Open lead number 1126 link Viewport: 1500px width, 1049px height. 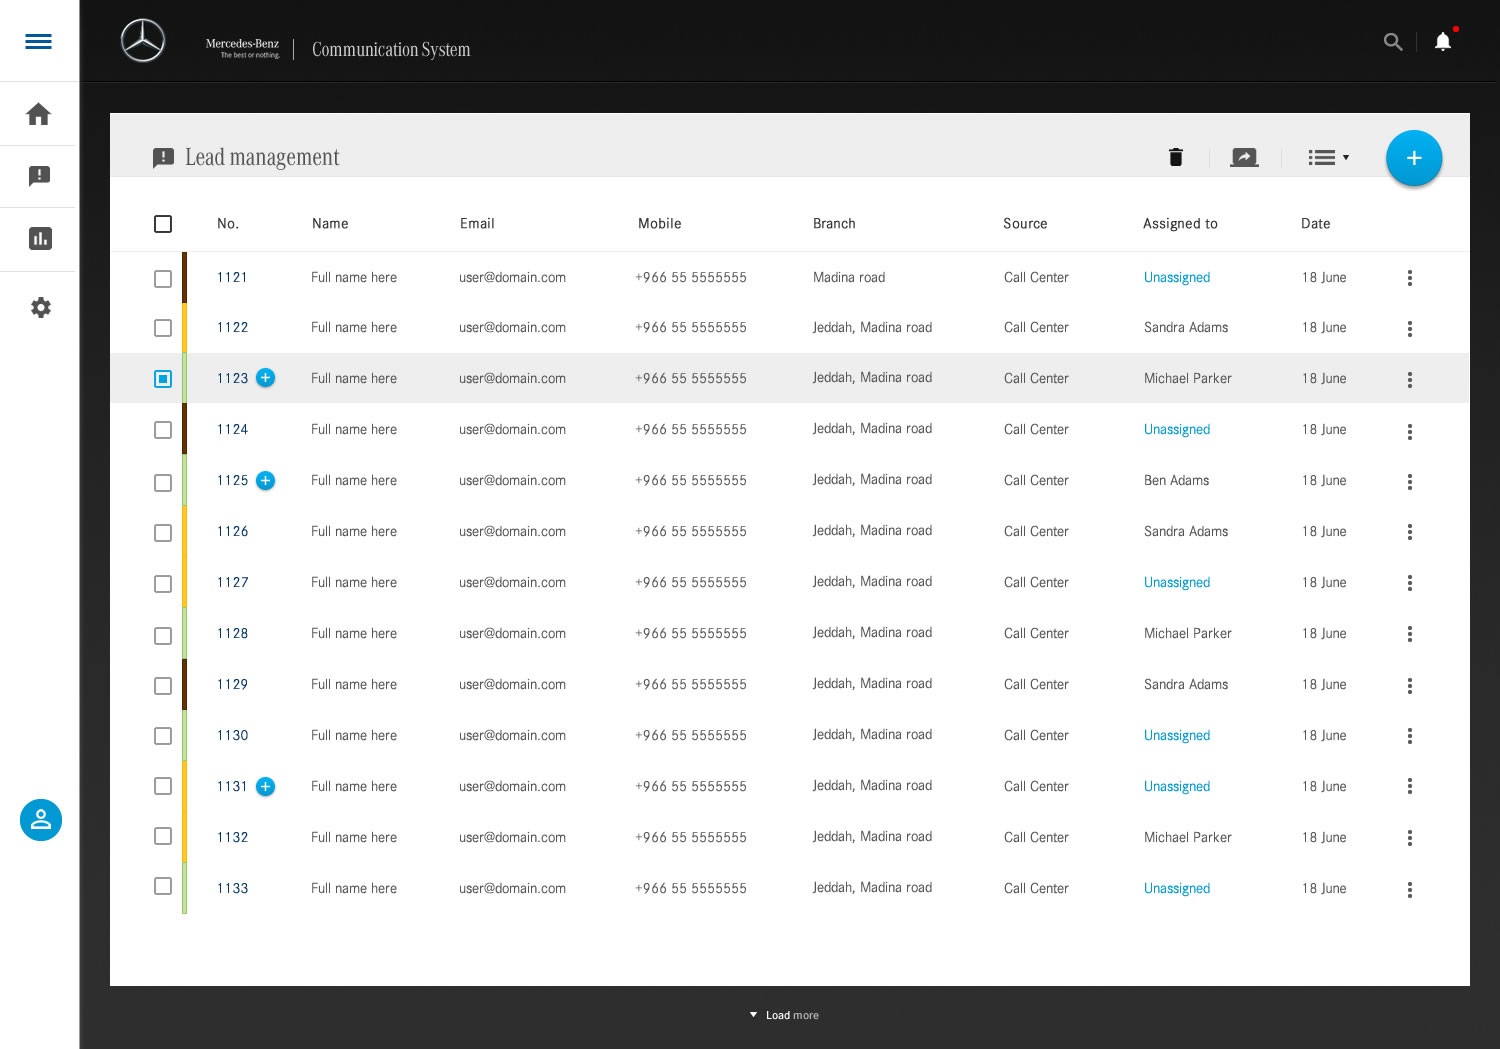click(232, 531)
